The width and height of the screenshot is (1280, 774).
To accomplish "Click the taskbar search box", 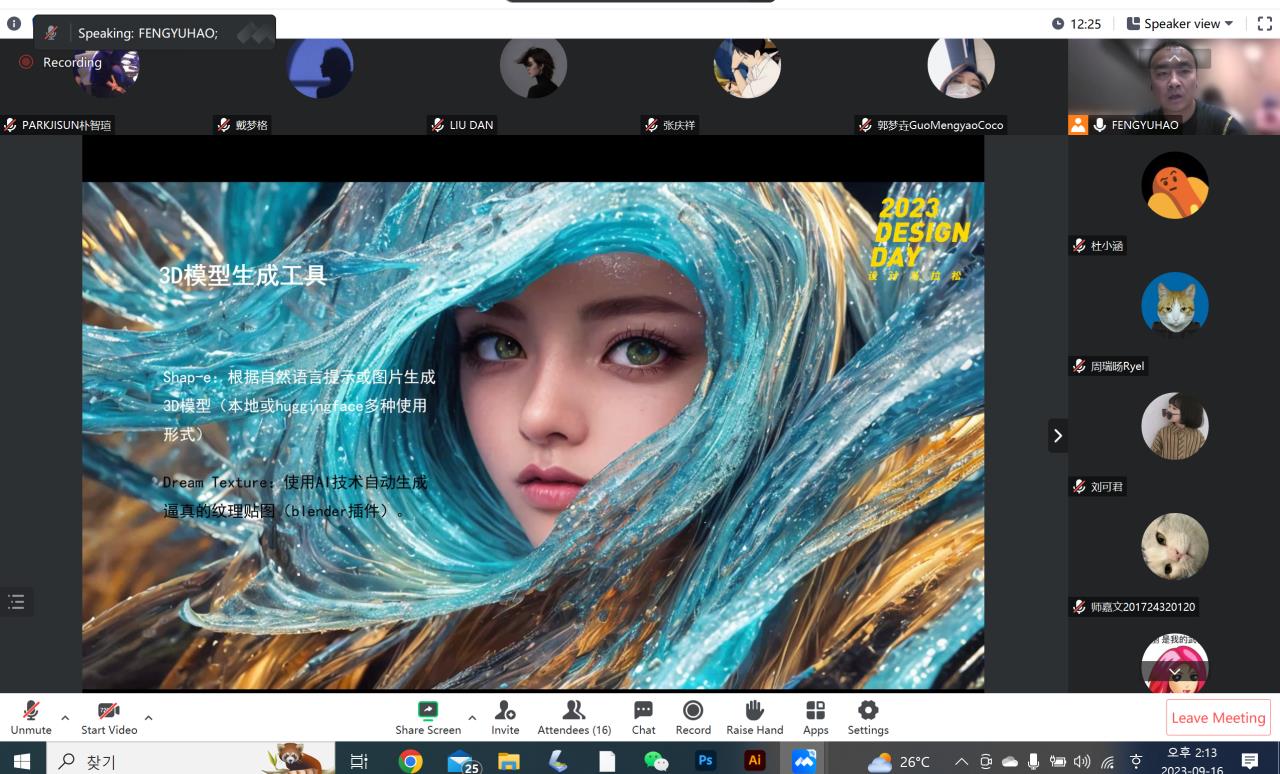I will click(190, 762).
